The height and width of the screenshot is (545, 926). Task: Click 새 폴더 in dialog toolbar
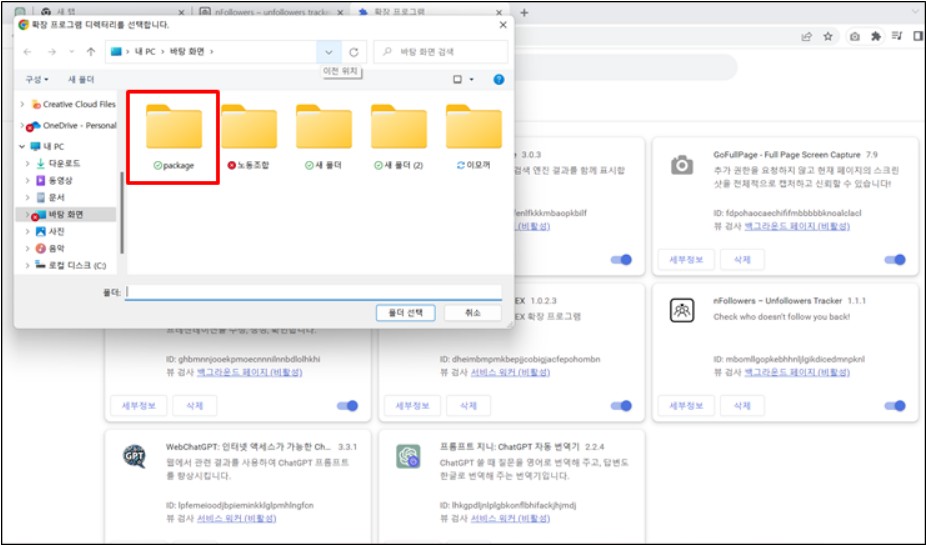click(x=81, y=79)
